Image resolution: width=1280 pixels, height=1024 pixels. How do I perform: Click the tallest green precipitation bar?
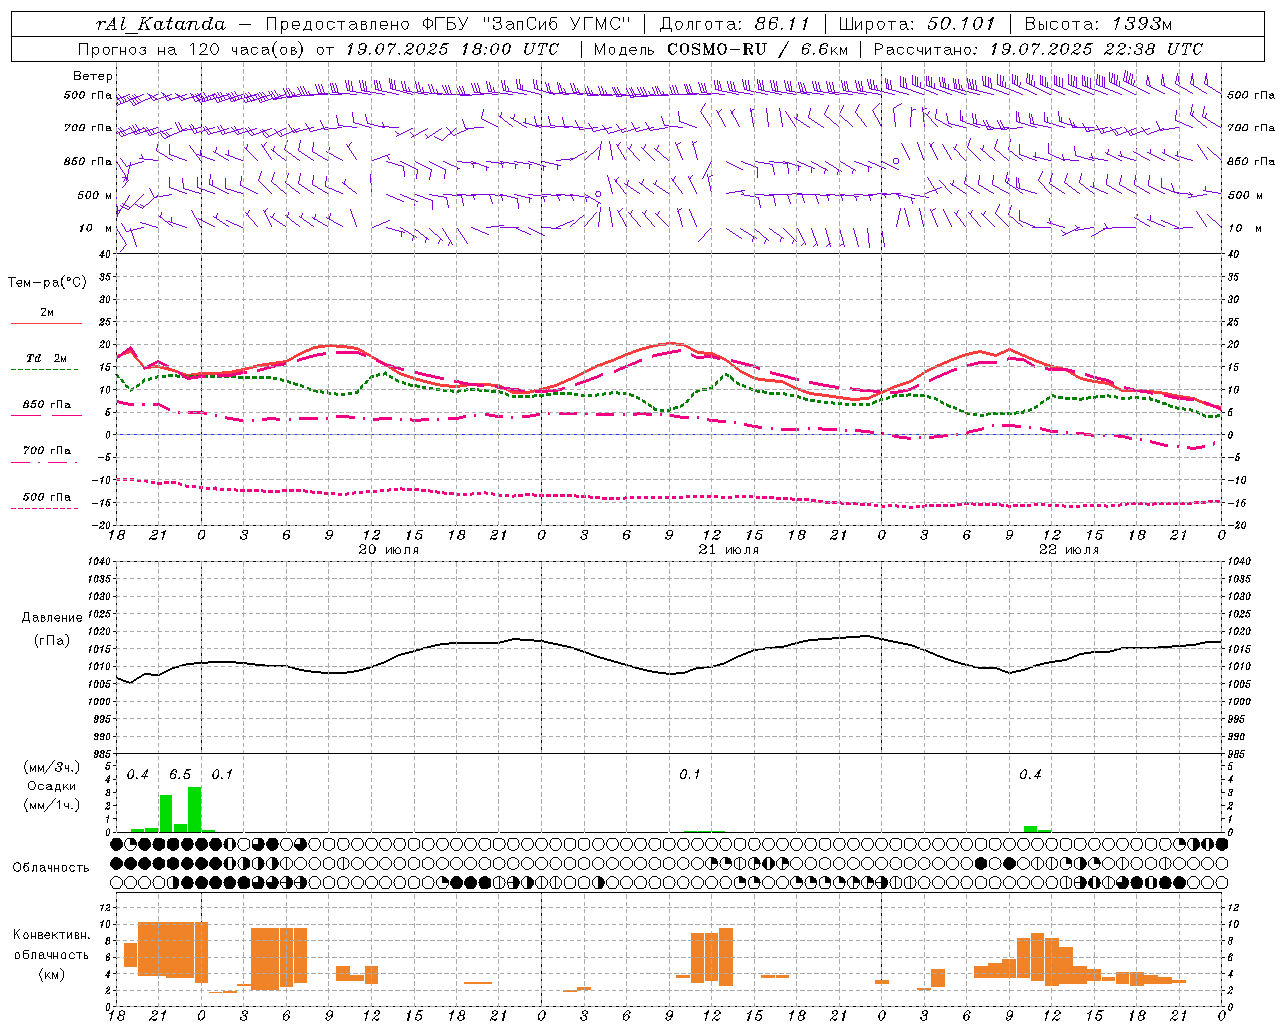(194, 810)
